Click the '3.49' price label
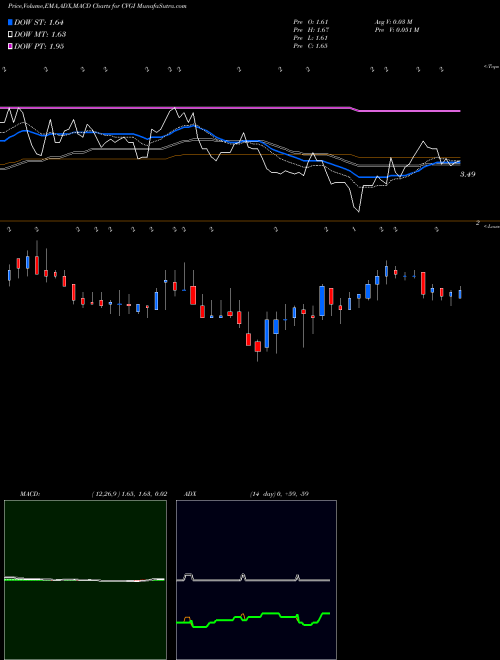The height and width of the screenshot is (660, 500). 468,174
